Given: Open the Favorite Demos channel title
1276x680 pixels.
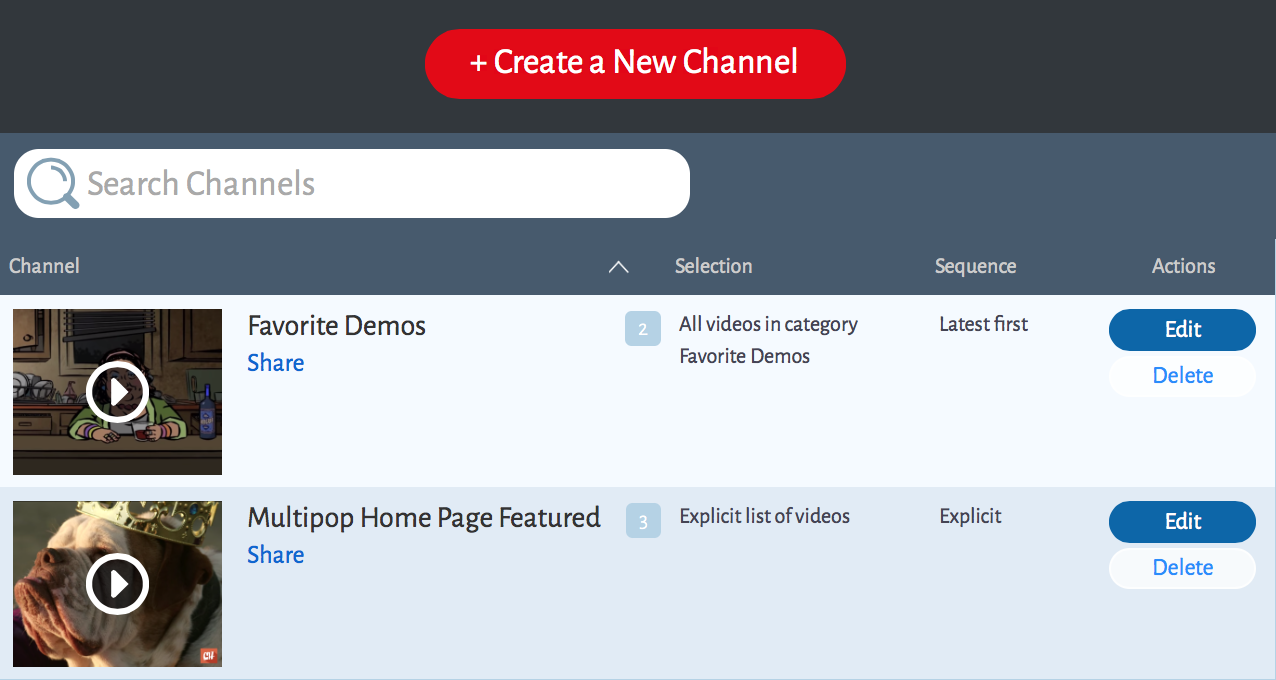Looking at the screenshot, I should [x=336, y=325].
